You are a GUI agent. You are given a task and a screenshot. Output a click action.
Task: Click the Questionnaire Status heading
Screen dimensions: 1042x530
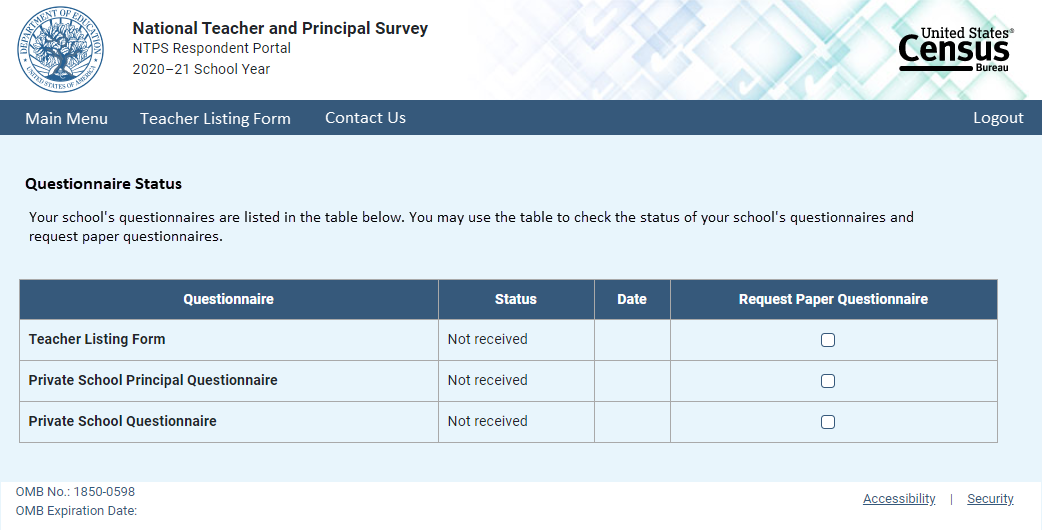[103, 184]
